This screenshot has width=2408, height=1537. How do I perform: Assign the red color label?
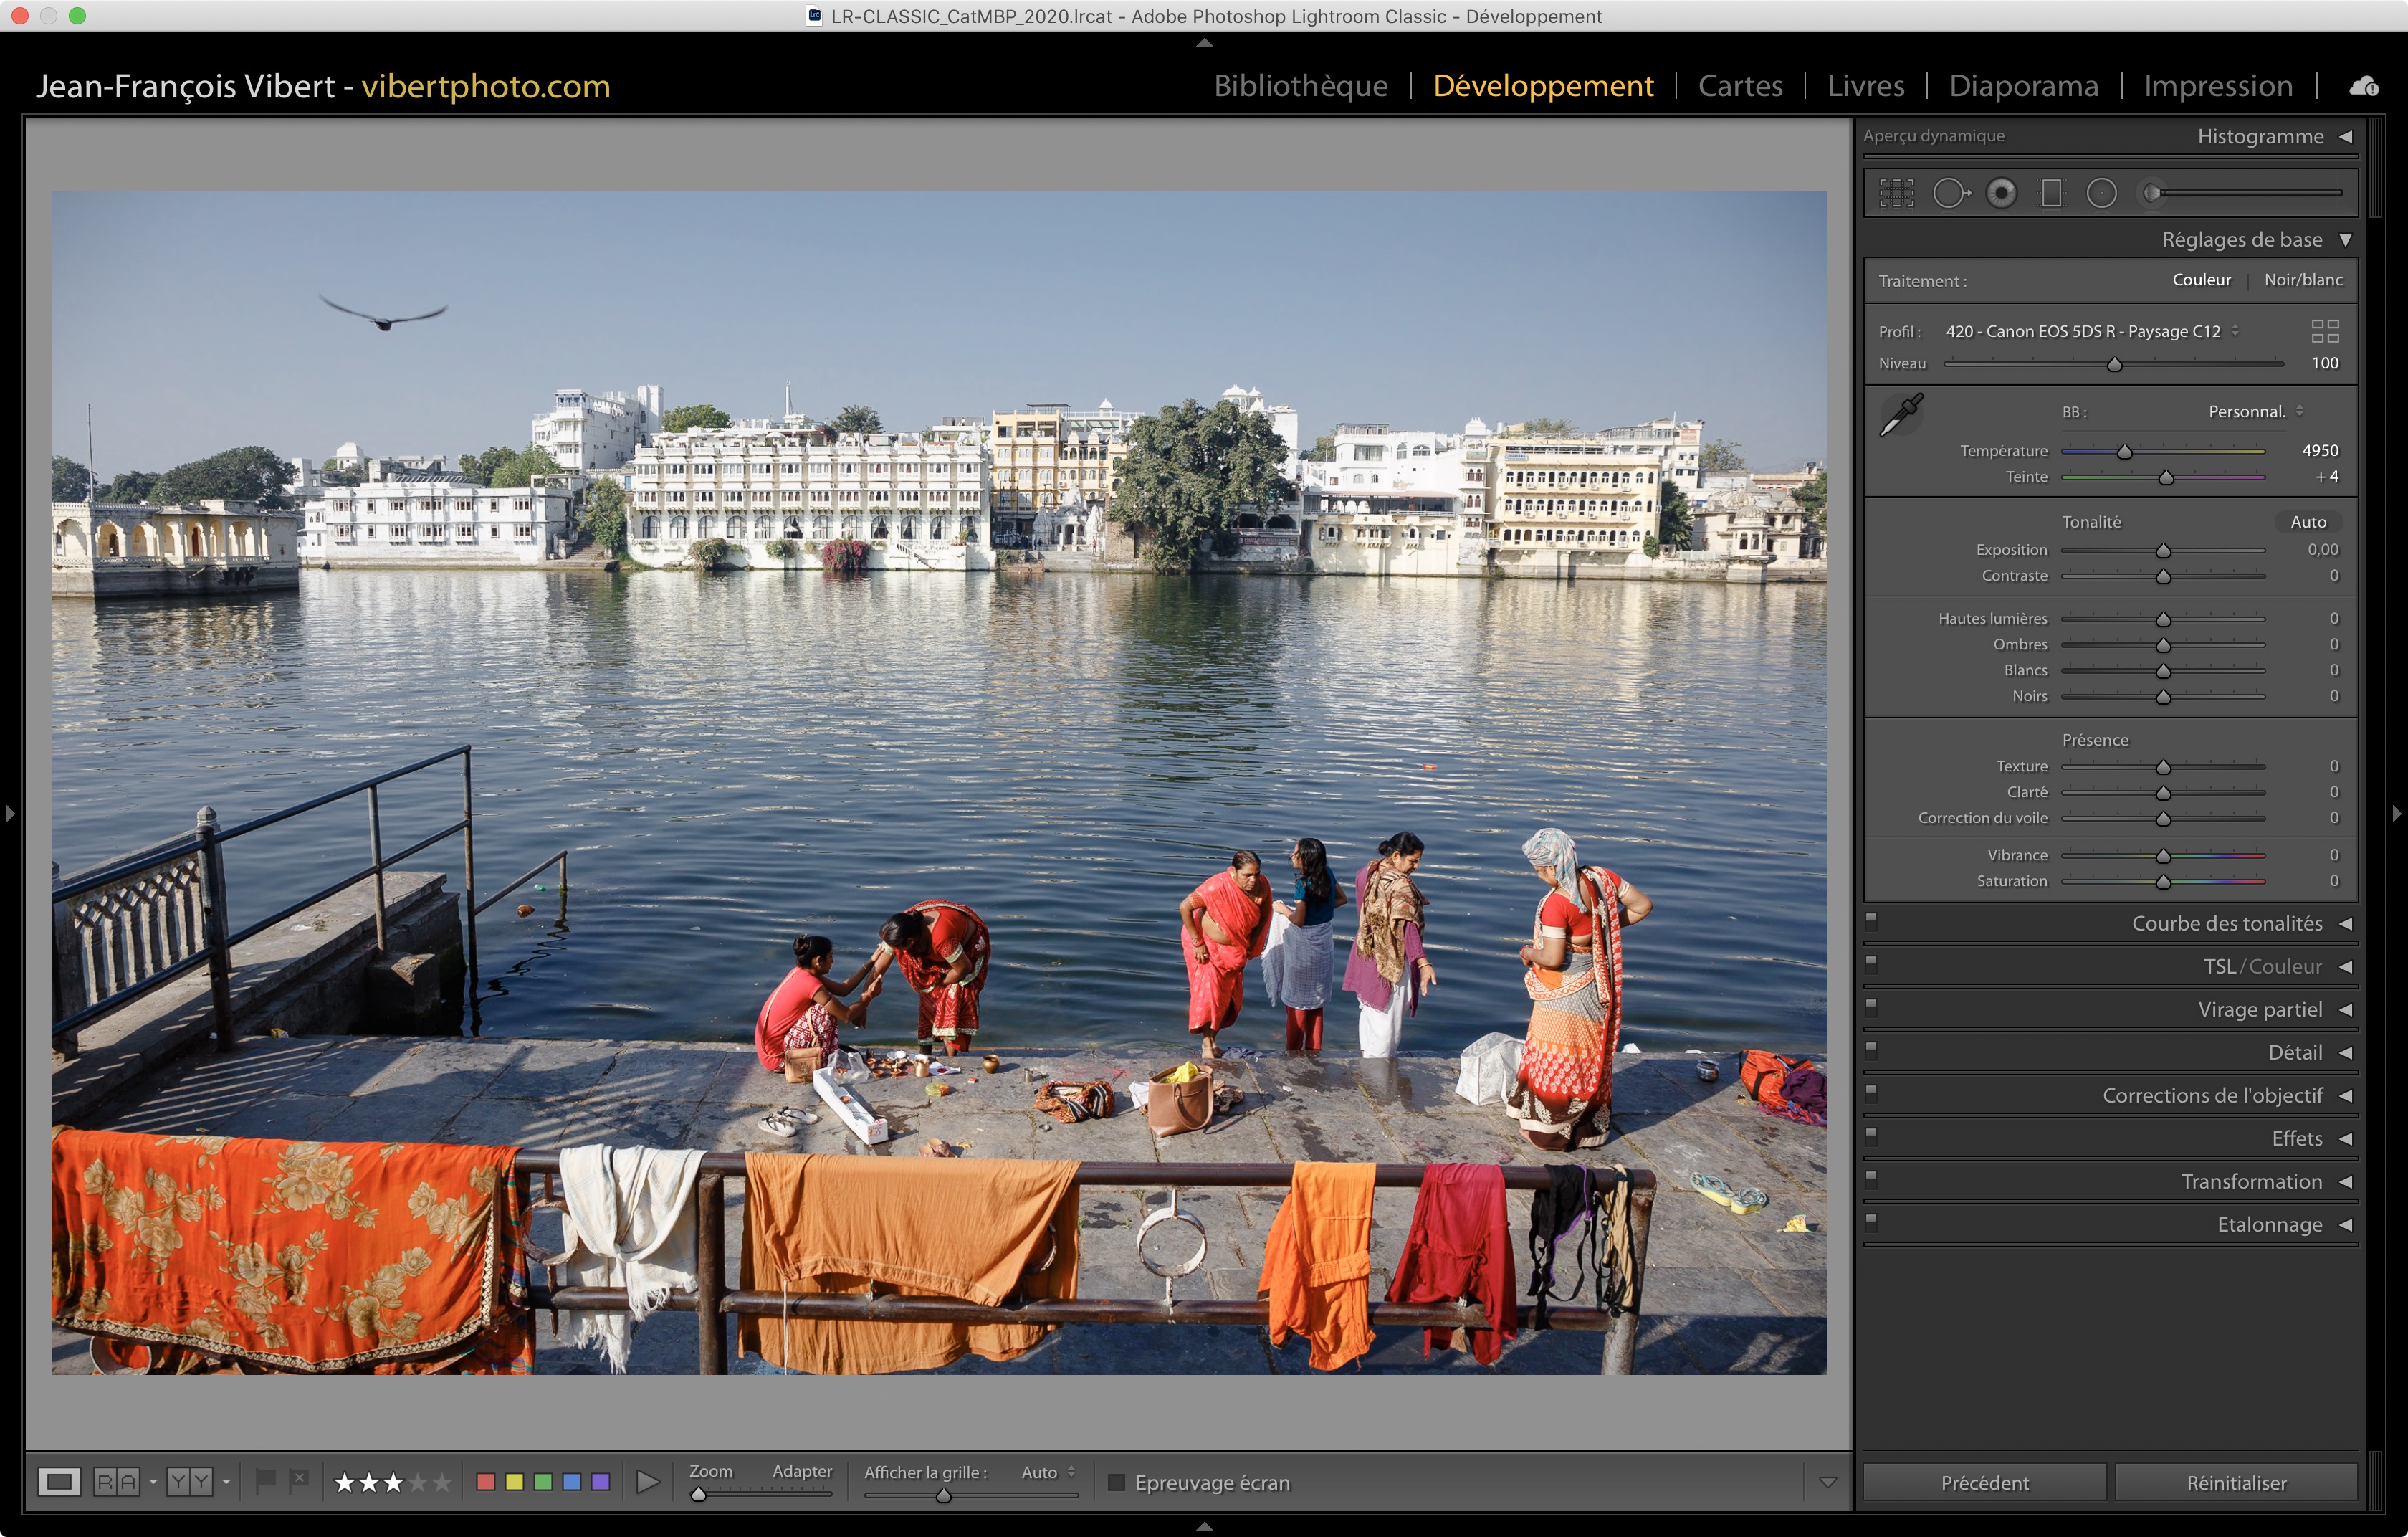point(485,1481)
